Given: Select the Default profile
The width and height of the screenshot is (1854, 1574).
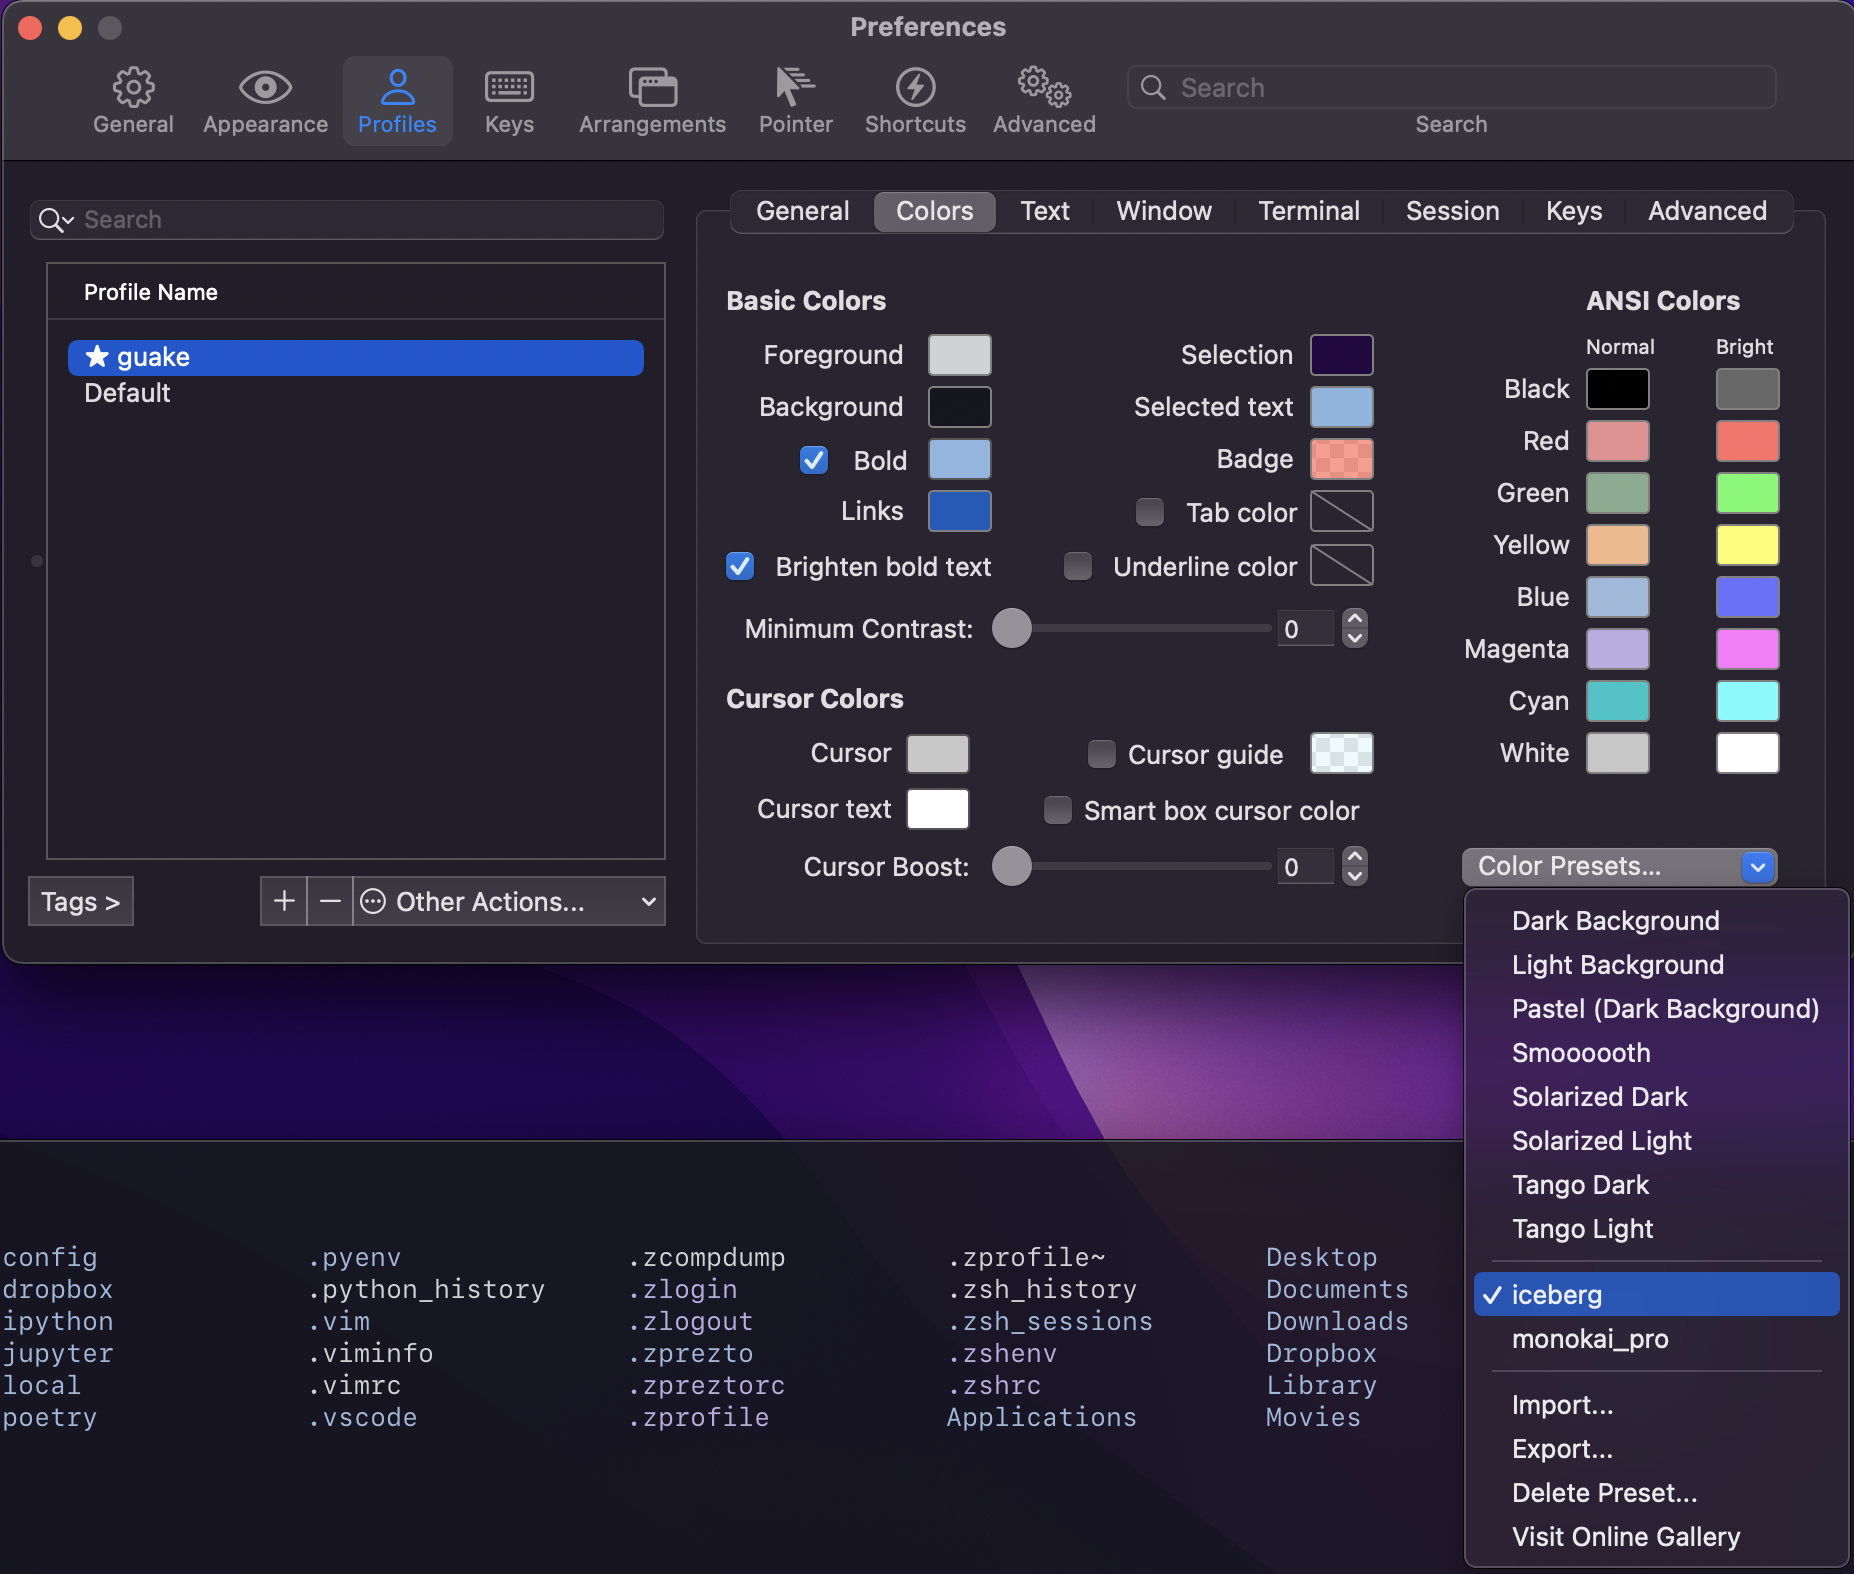Looking at the screenshot, I should (x=127, y=392).
